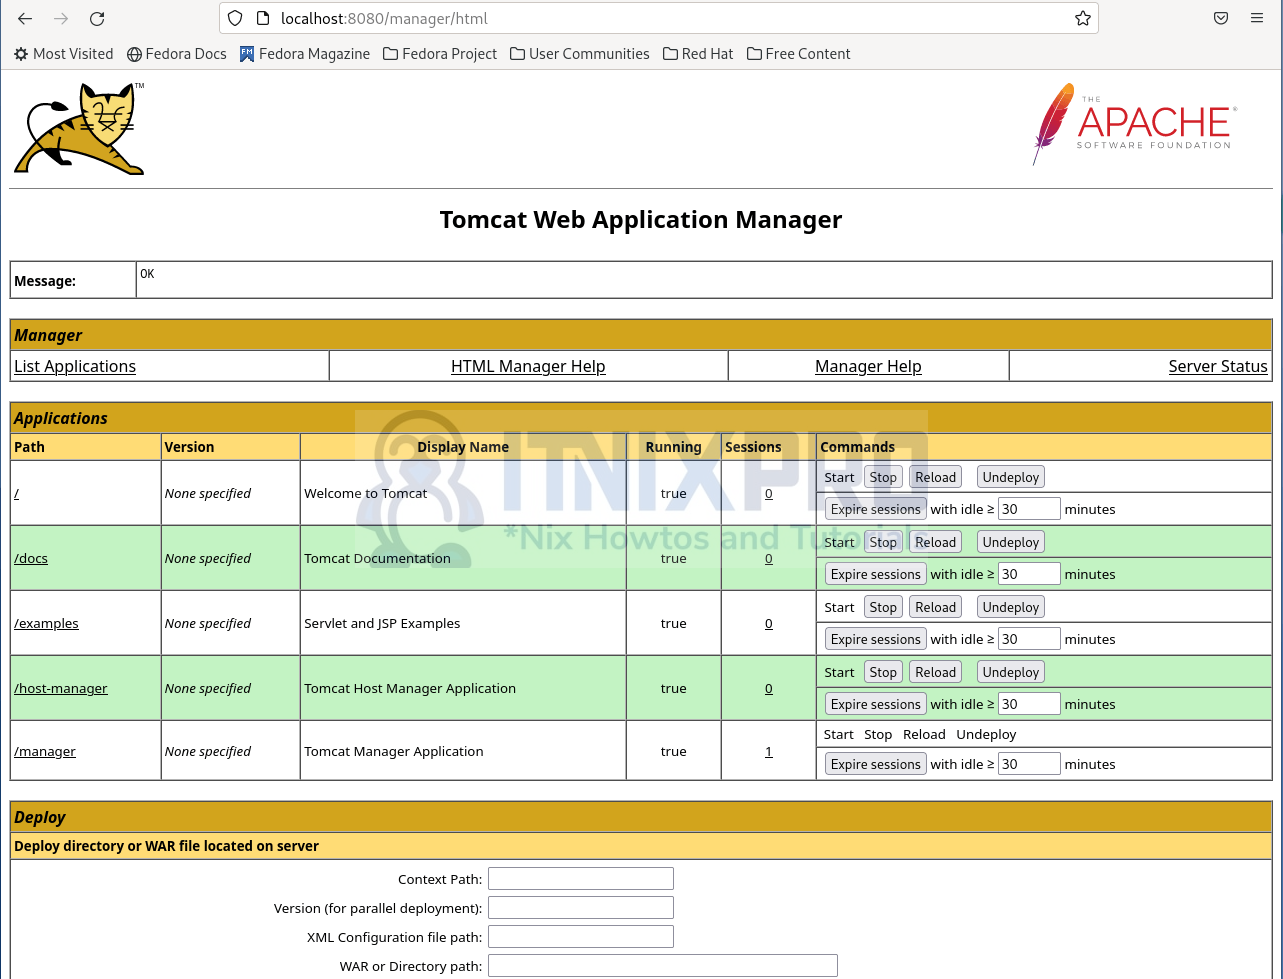Click sessions count 0 for Tomcat Documentation
This screenshot has height=979, width=1283.
768,558
